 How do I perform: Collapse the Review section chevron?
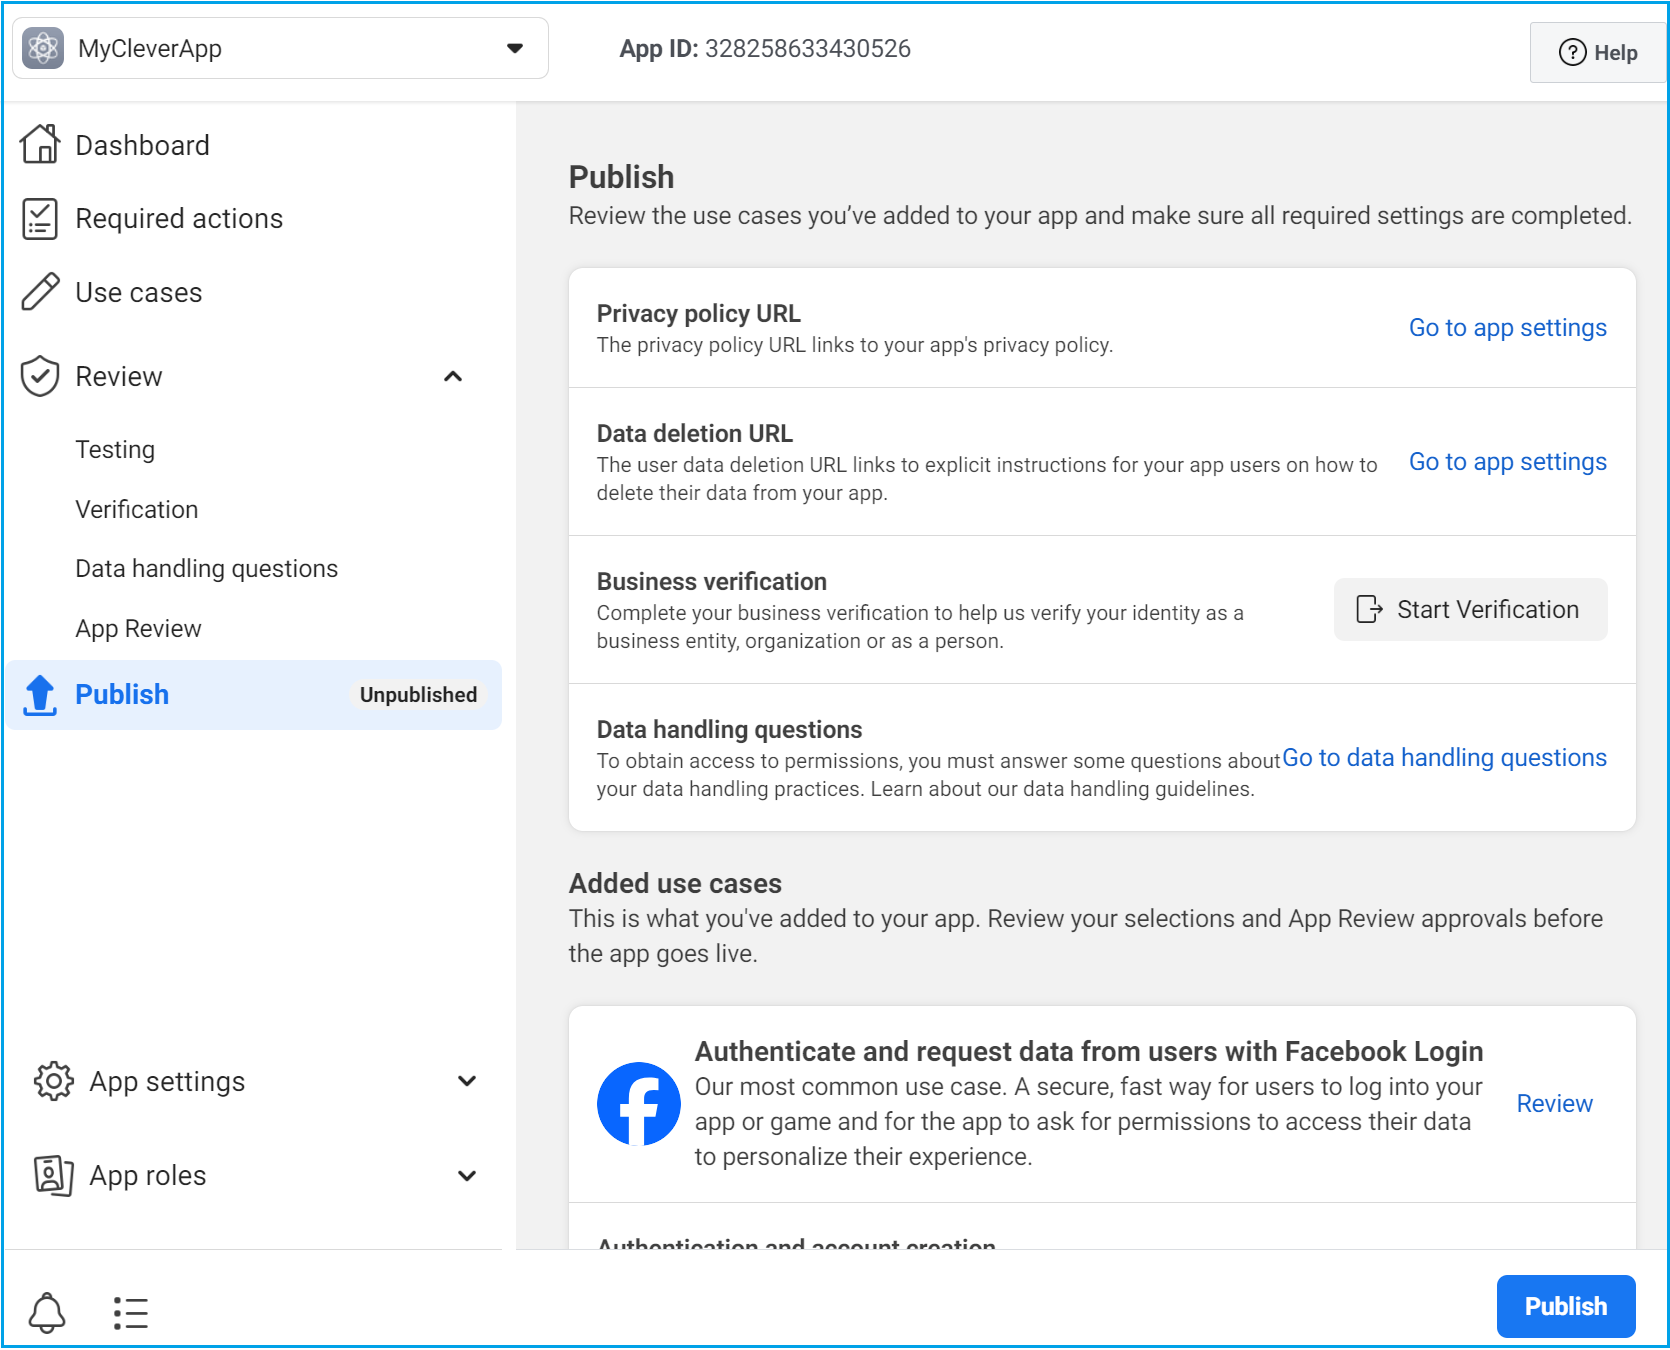pos(453,376)
